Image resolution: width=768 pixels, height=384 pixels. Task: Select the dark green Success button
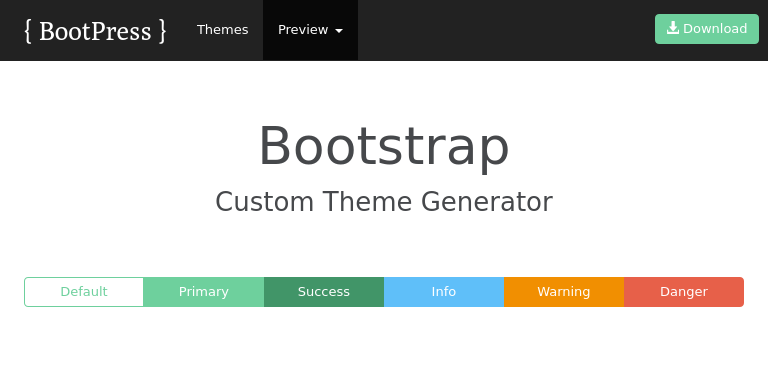tap(324, 292)
